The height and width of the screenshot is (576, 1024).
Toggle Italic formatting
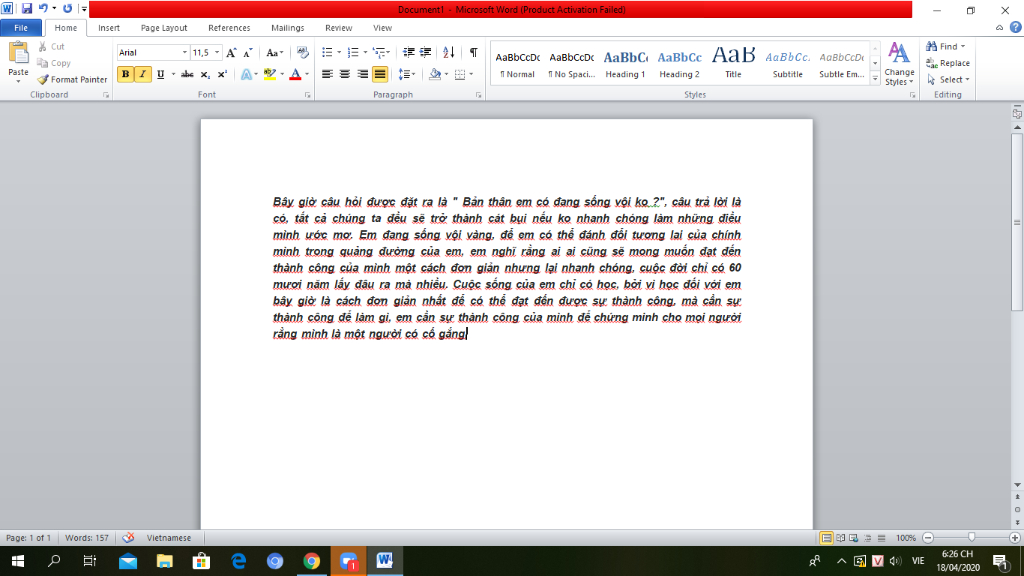tap(142, 74)
